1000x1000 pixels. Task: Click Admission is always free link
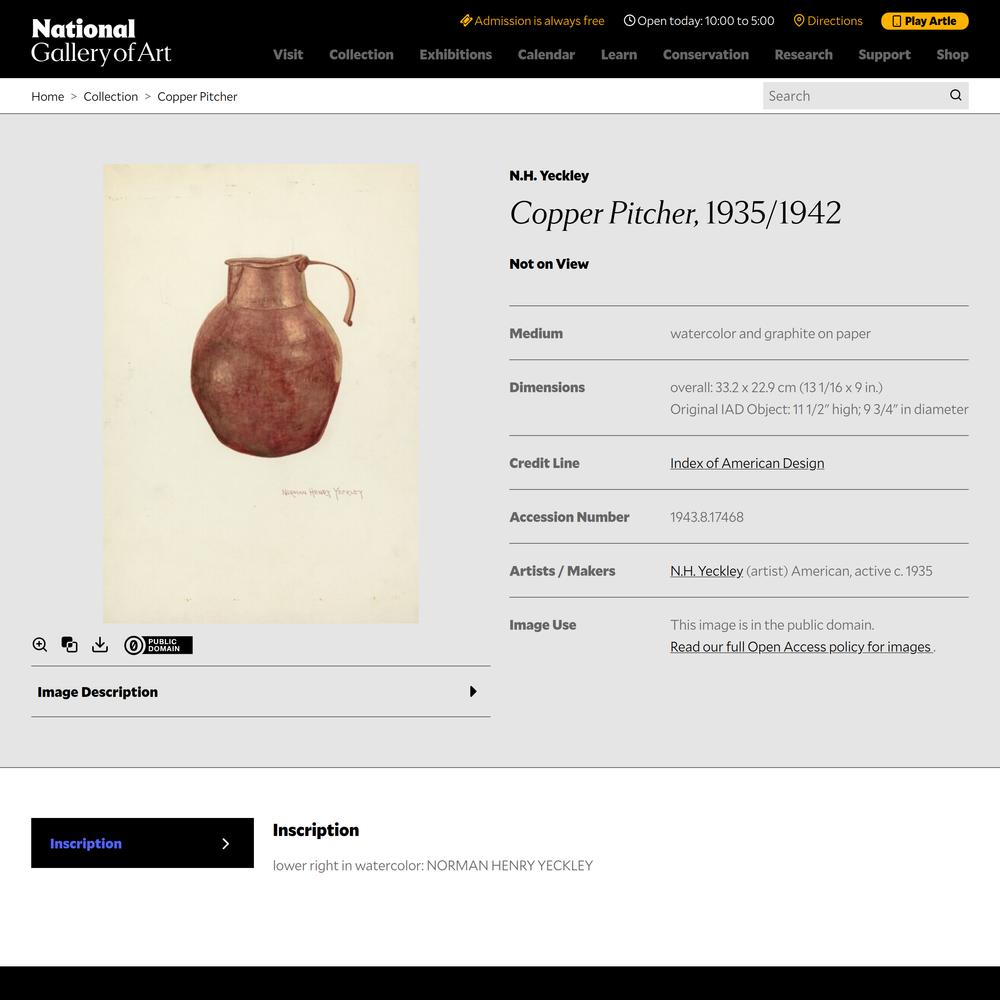click(x=532, y=21)
